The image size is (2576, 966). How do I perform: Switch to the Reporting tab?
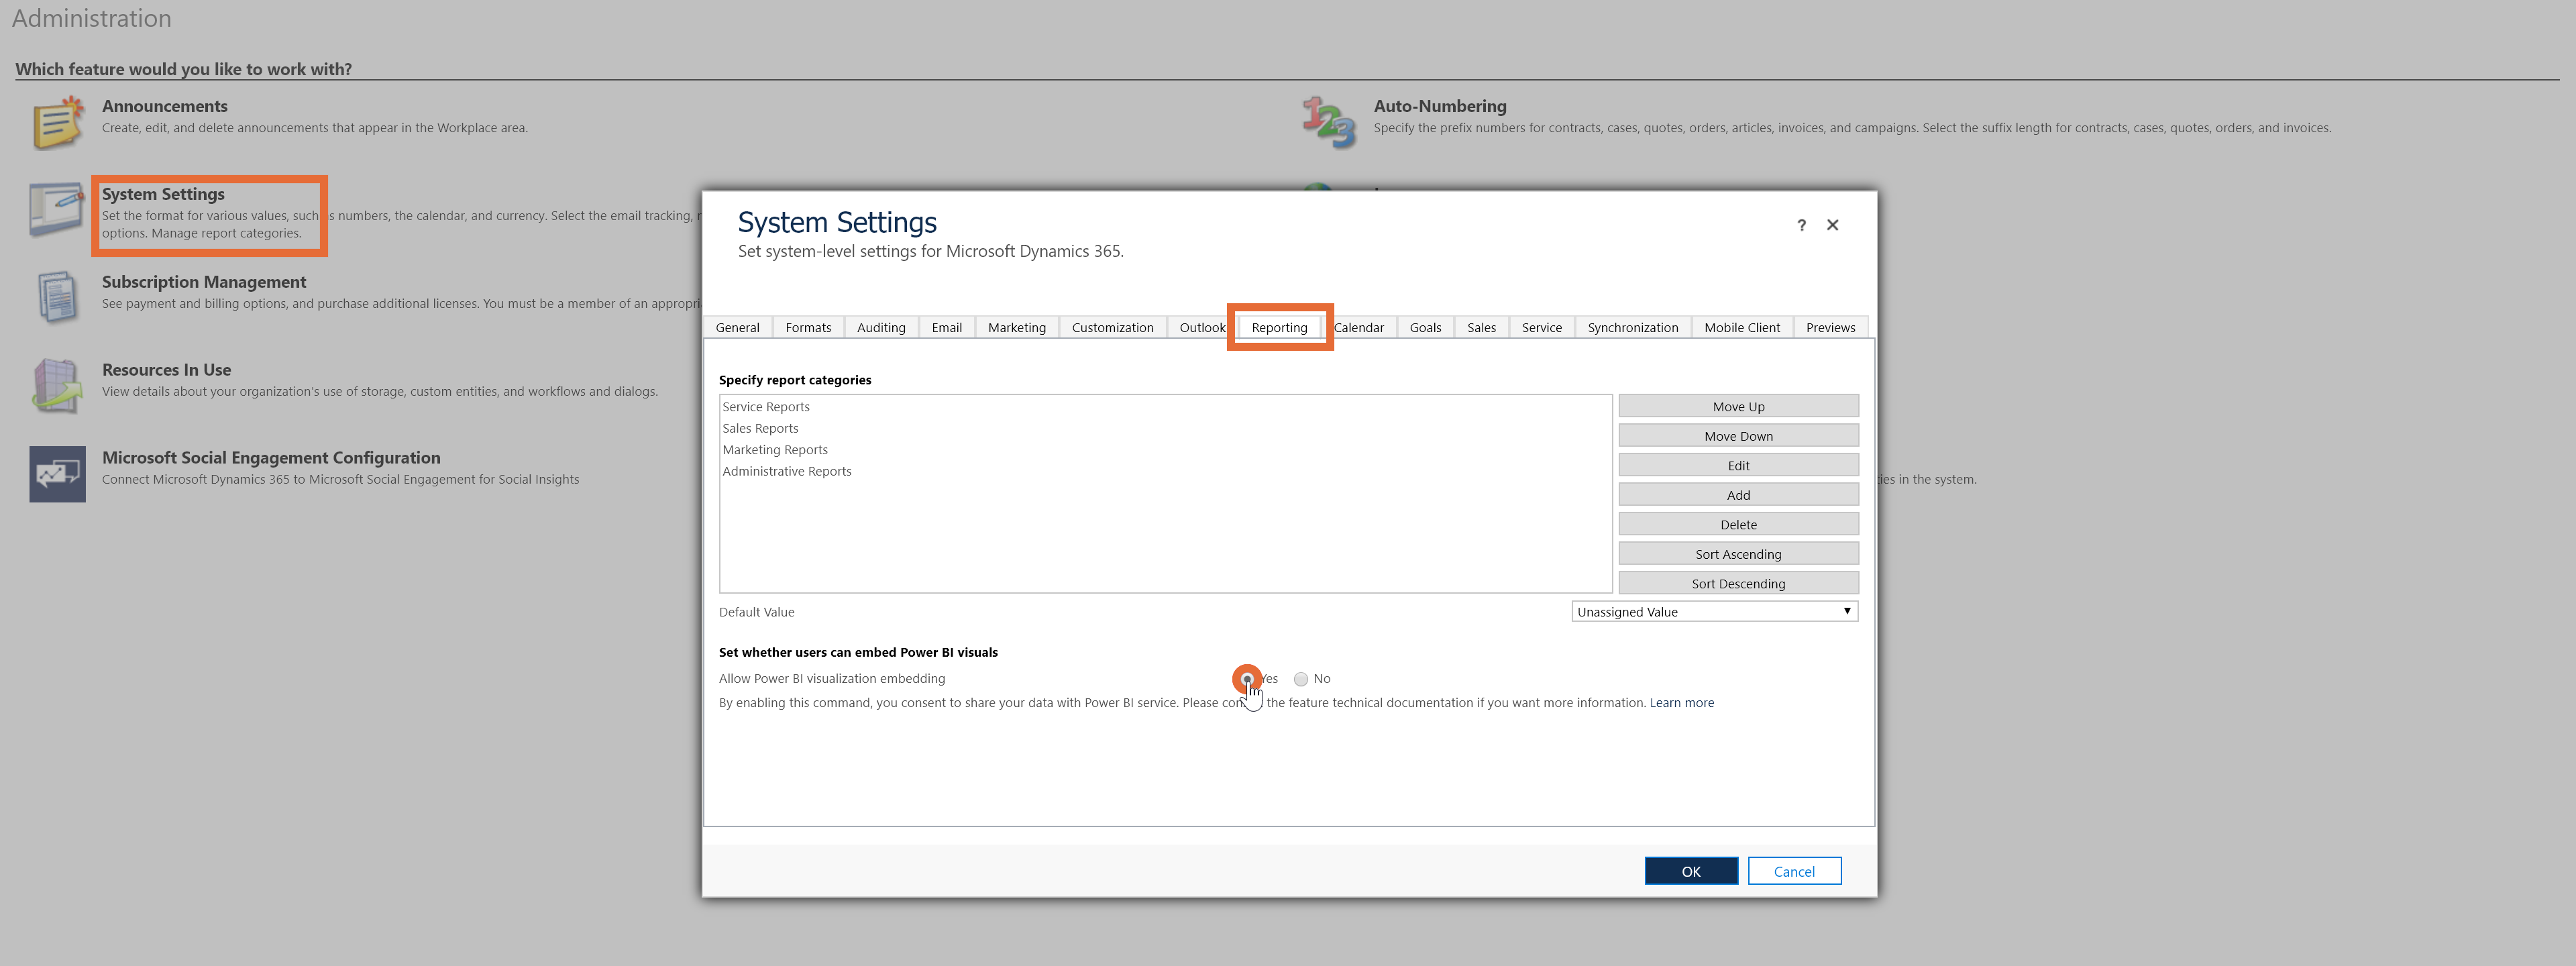pos(1280,327)
